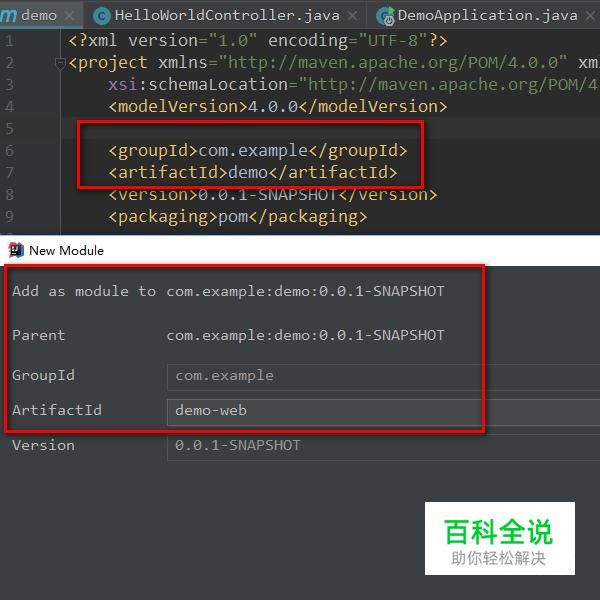The width and height of the screenshot is (600, 600).
Task: Switch to the demo pom tab
Action: 39,15
